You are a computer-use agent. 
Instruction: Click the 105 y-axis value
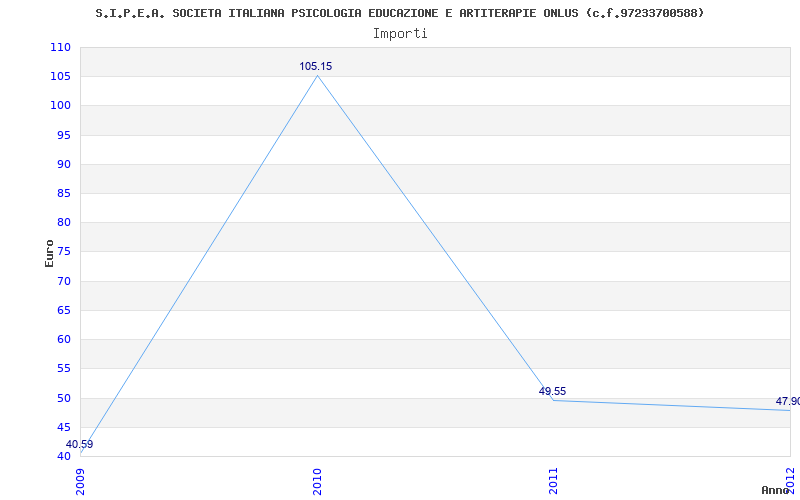pyautogui.click(x=60, y=77)
